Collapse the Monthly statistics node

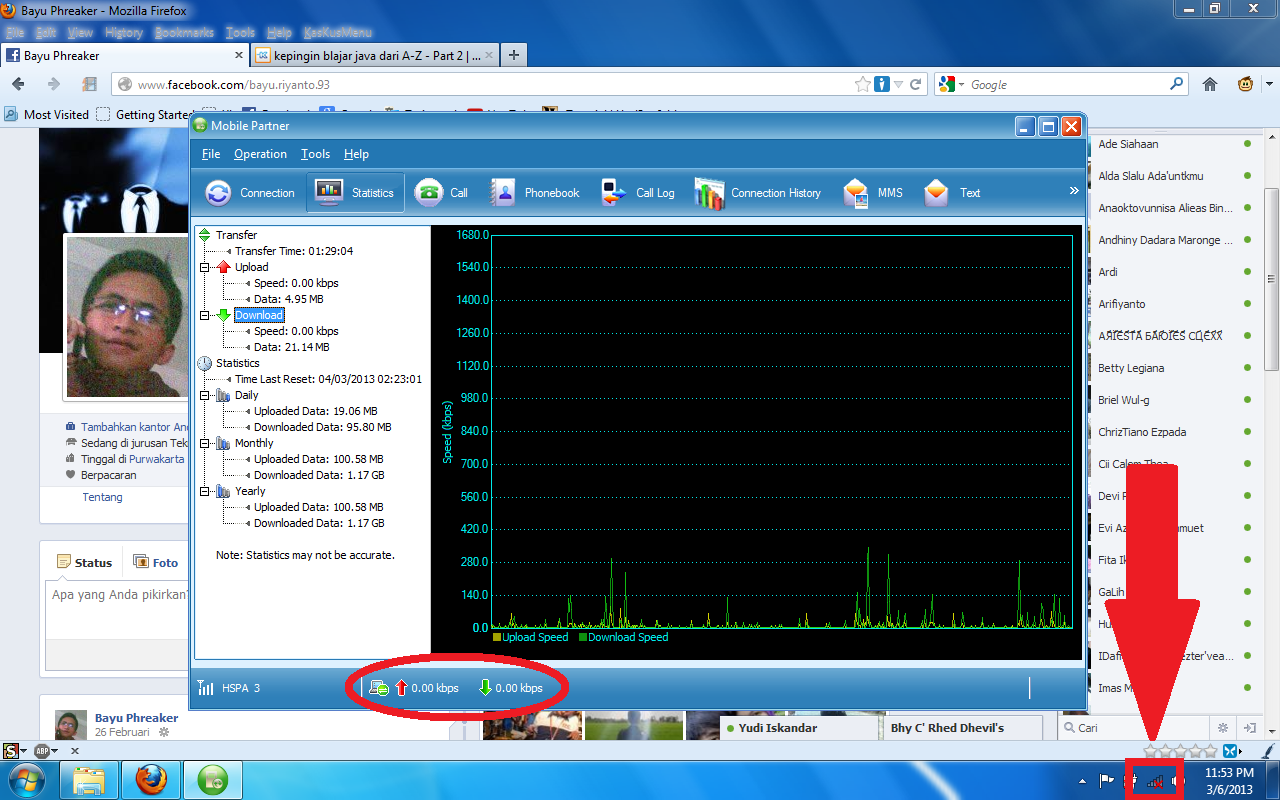205,443
